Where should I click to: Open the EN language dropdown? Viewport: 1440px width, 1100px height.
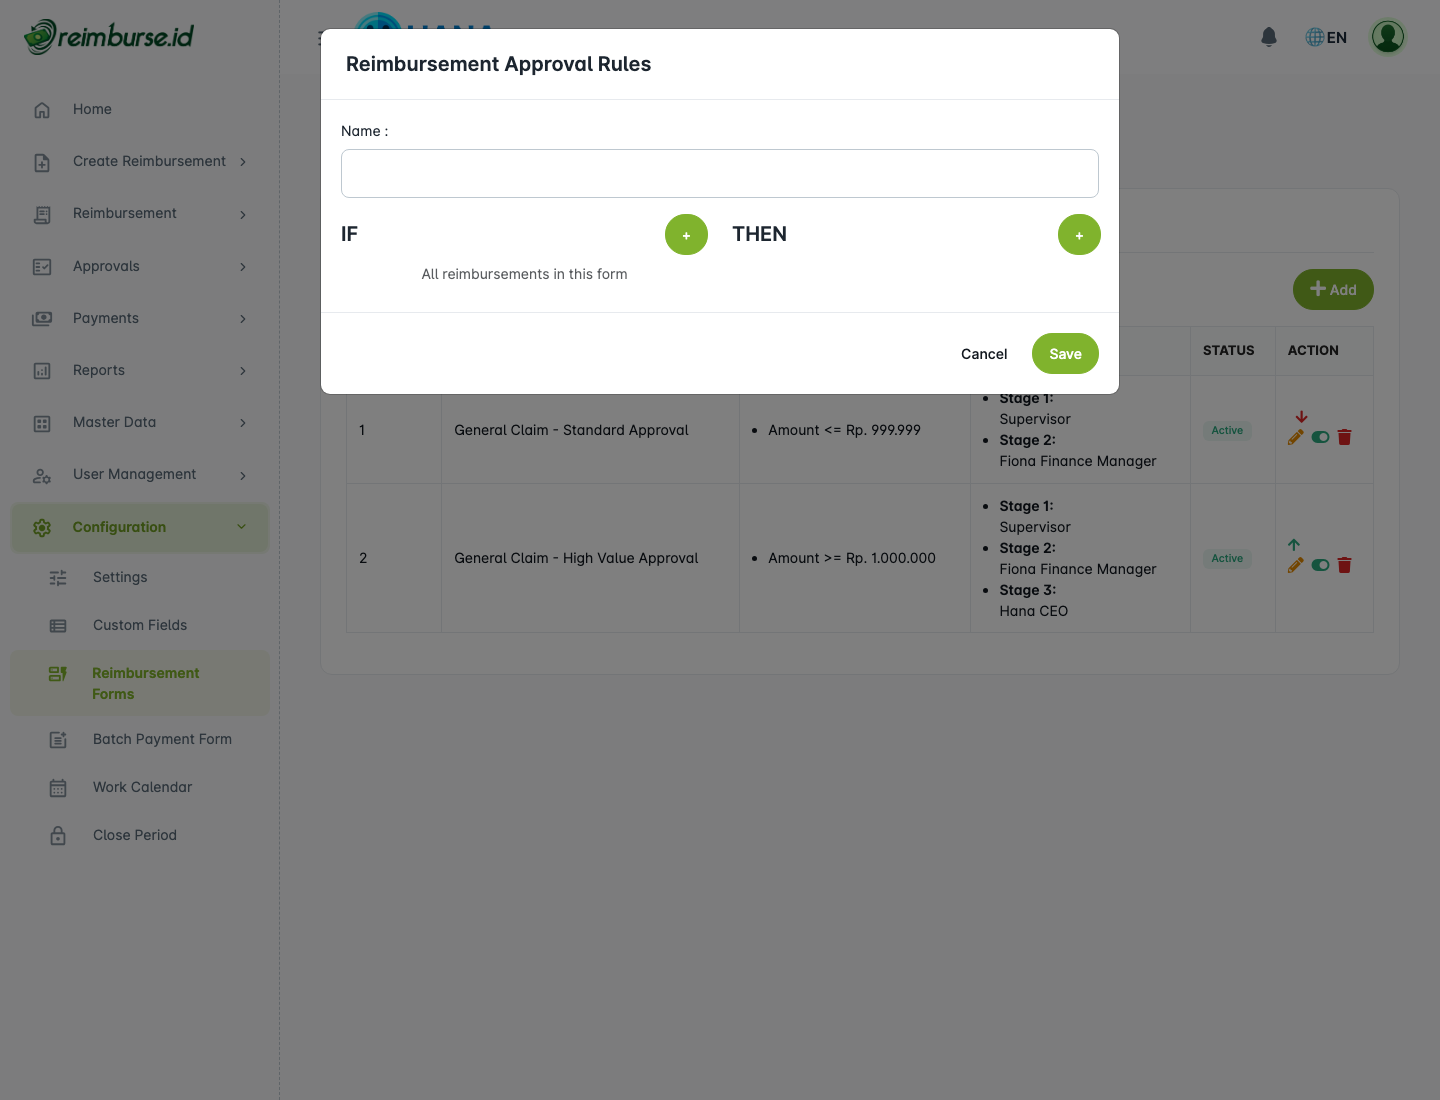tap(1326, 37)
